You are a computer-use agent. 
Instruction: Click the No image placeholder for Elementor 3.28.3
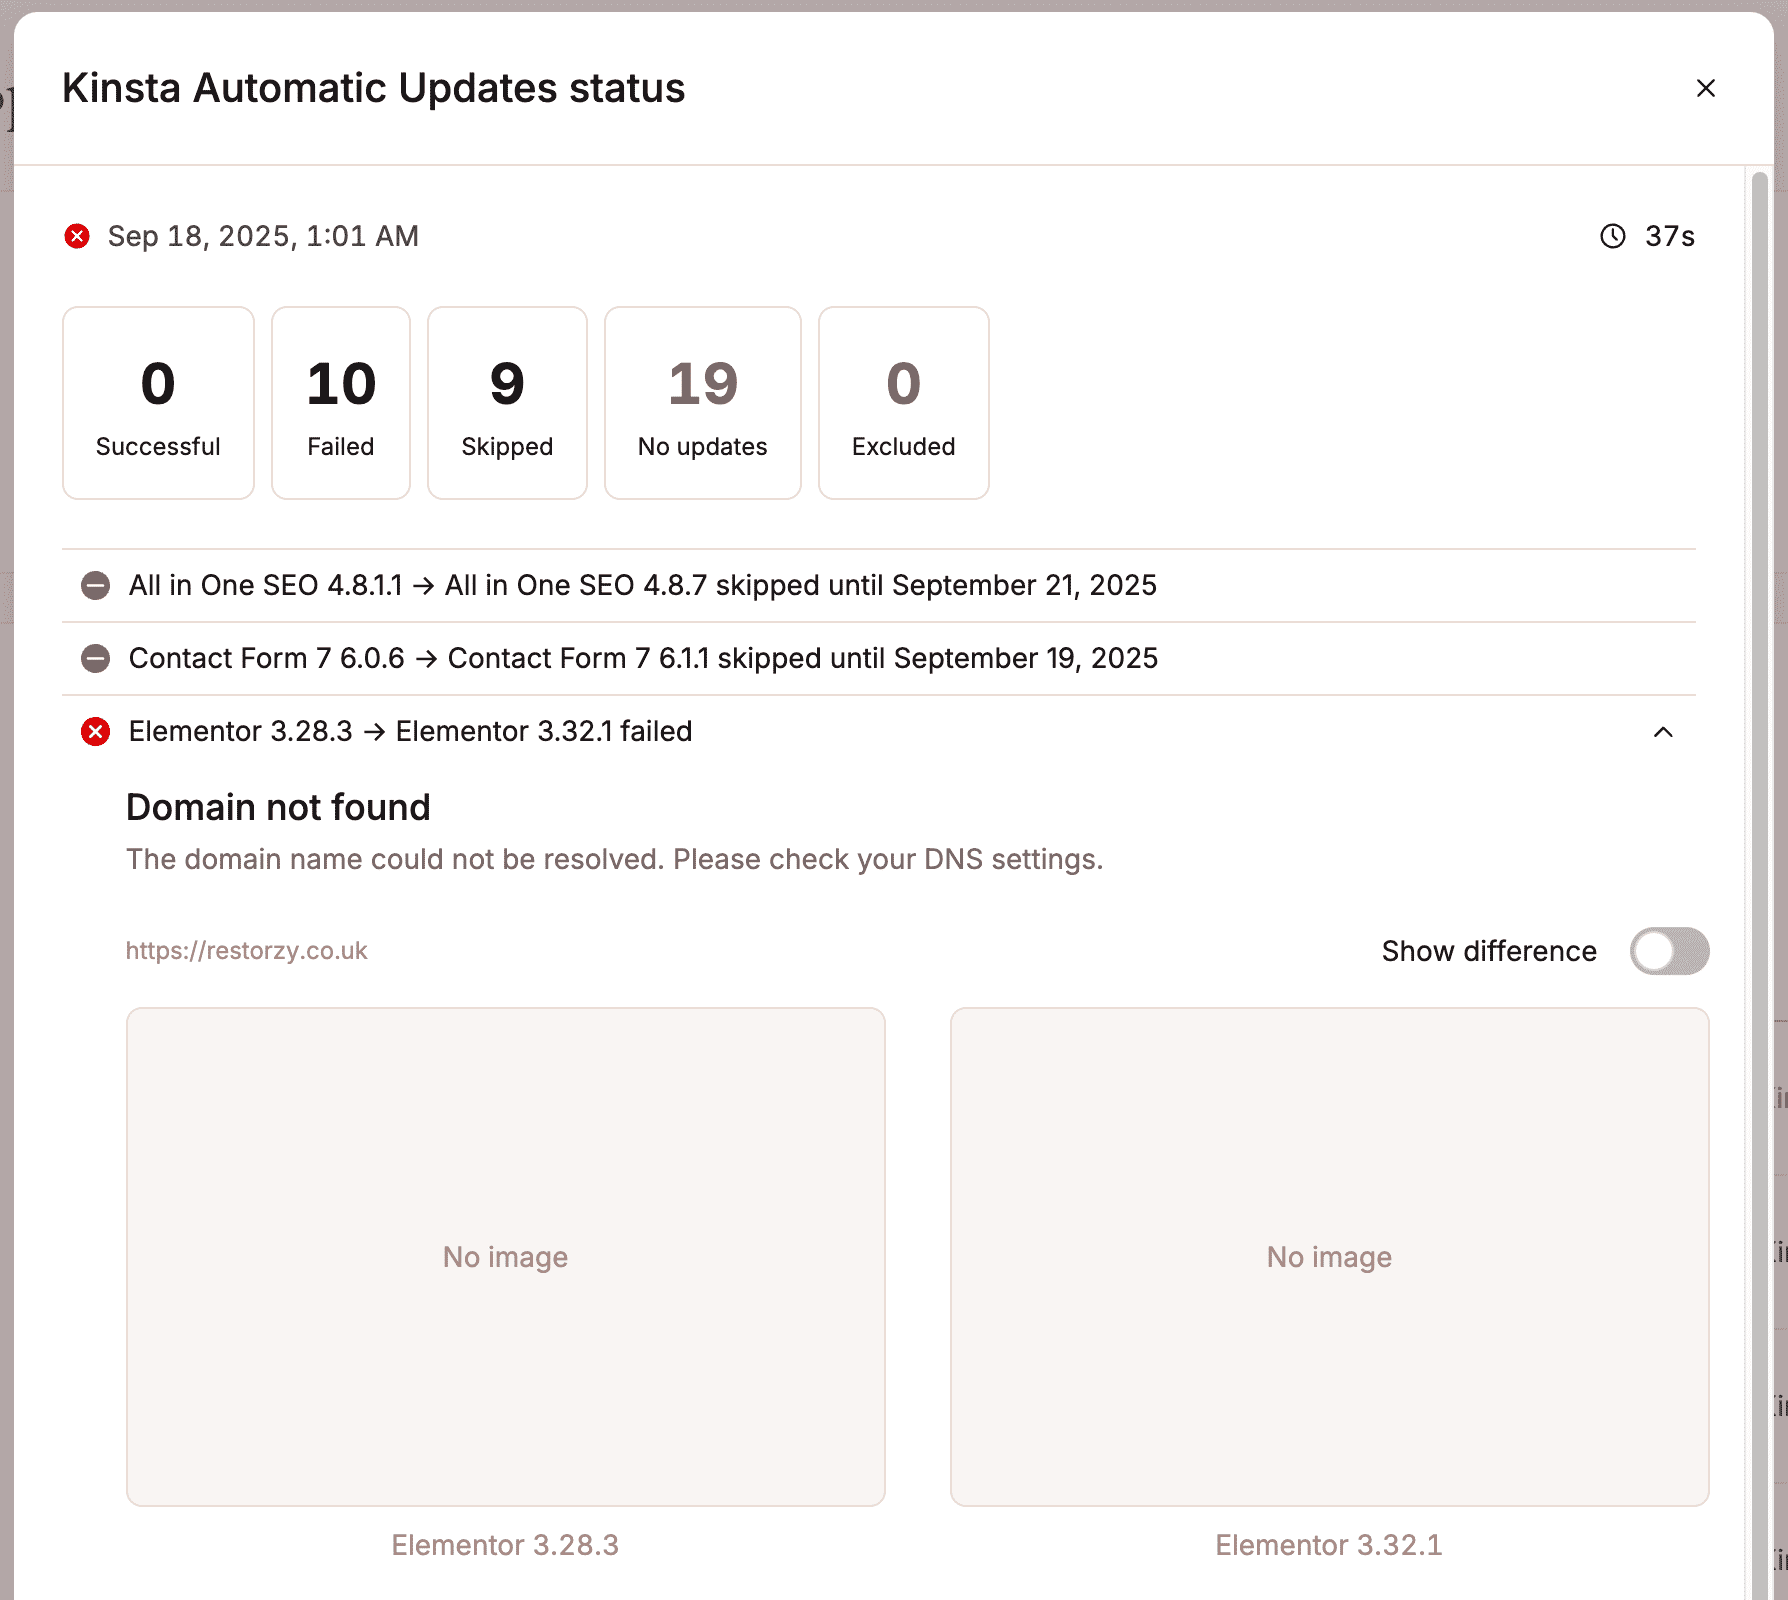[x=505, y=1258]
